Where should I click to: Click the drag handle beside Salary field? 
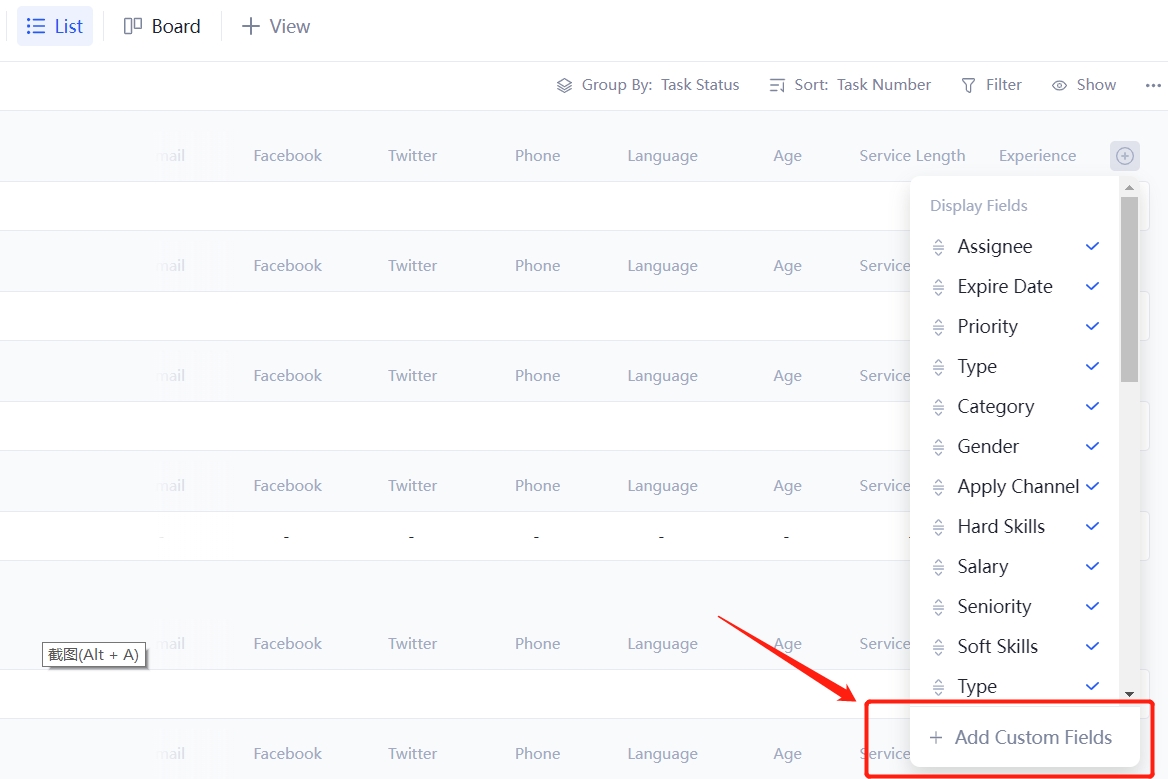pos(938,566)
